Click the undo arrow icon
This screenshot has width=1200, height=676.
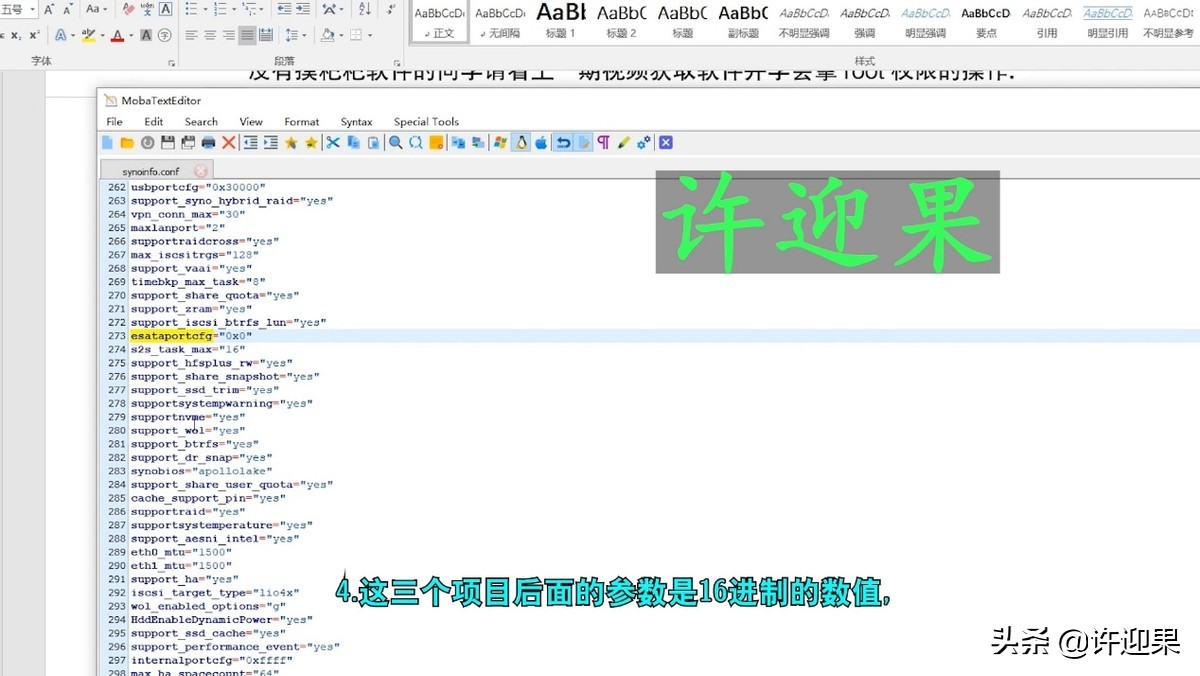(x=563, y=143)
